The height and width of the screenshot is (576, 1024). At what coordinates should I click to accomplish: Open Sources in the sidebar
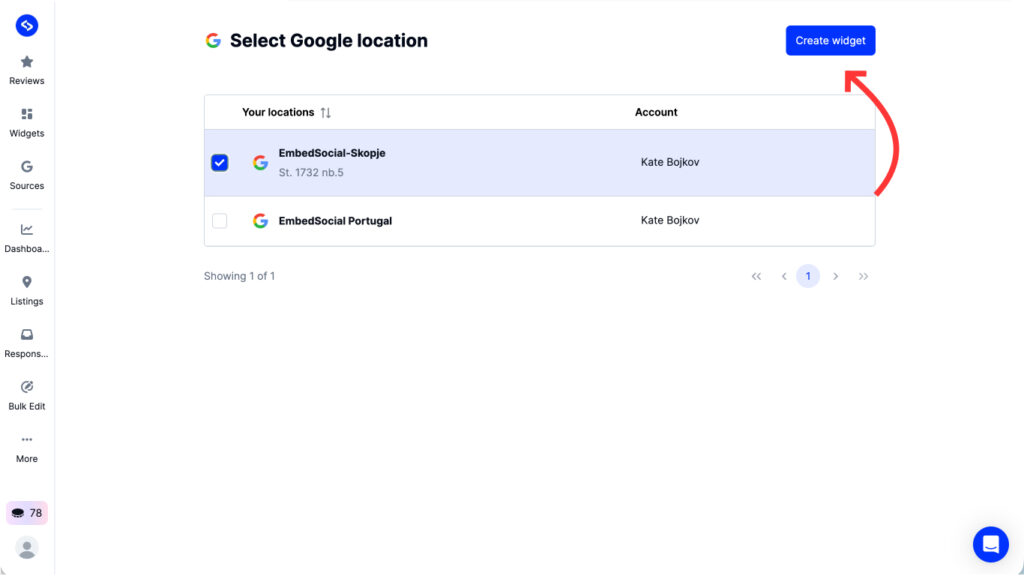point(27,175)
